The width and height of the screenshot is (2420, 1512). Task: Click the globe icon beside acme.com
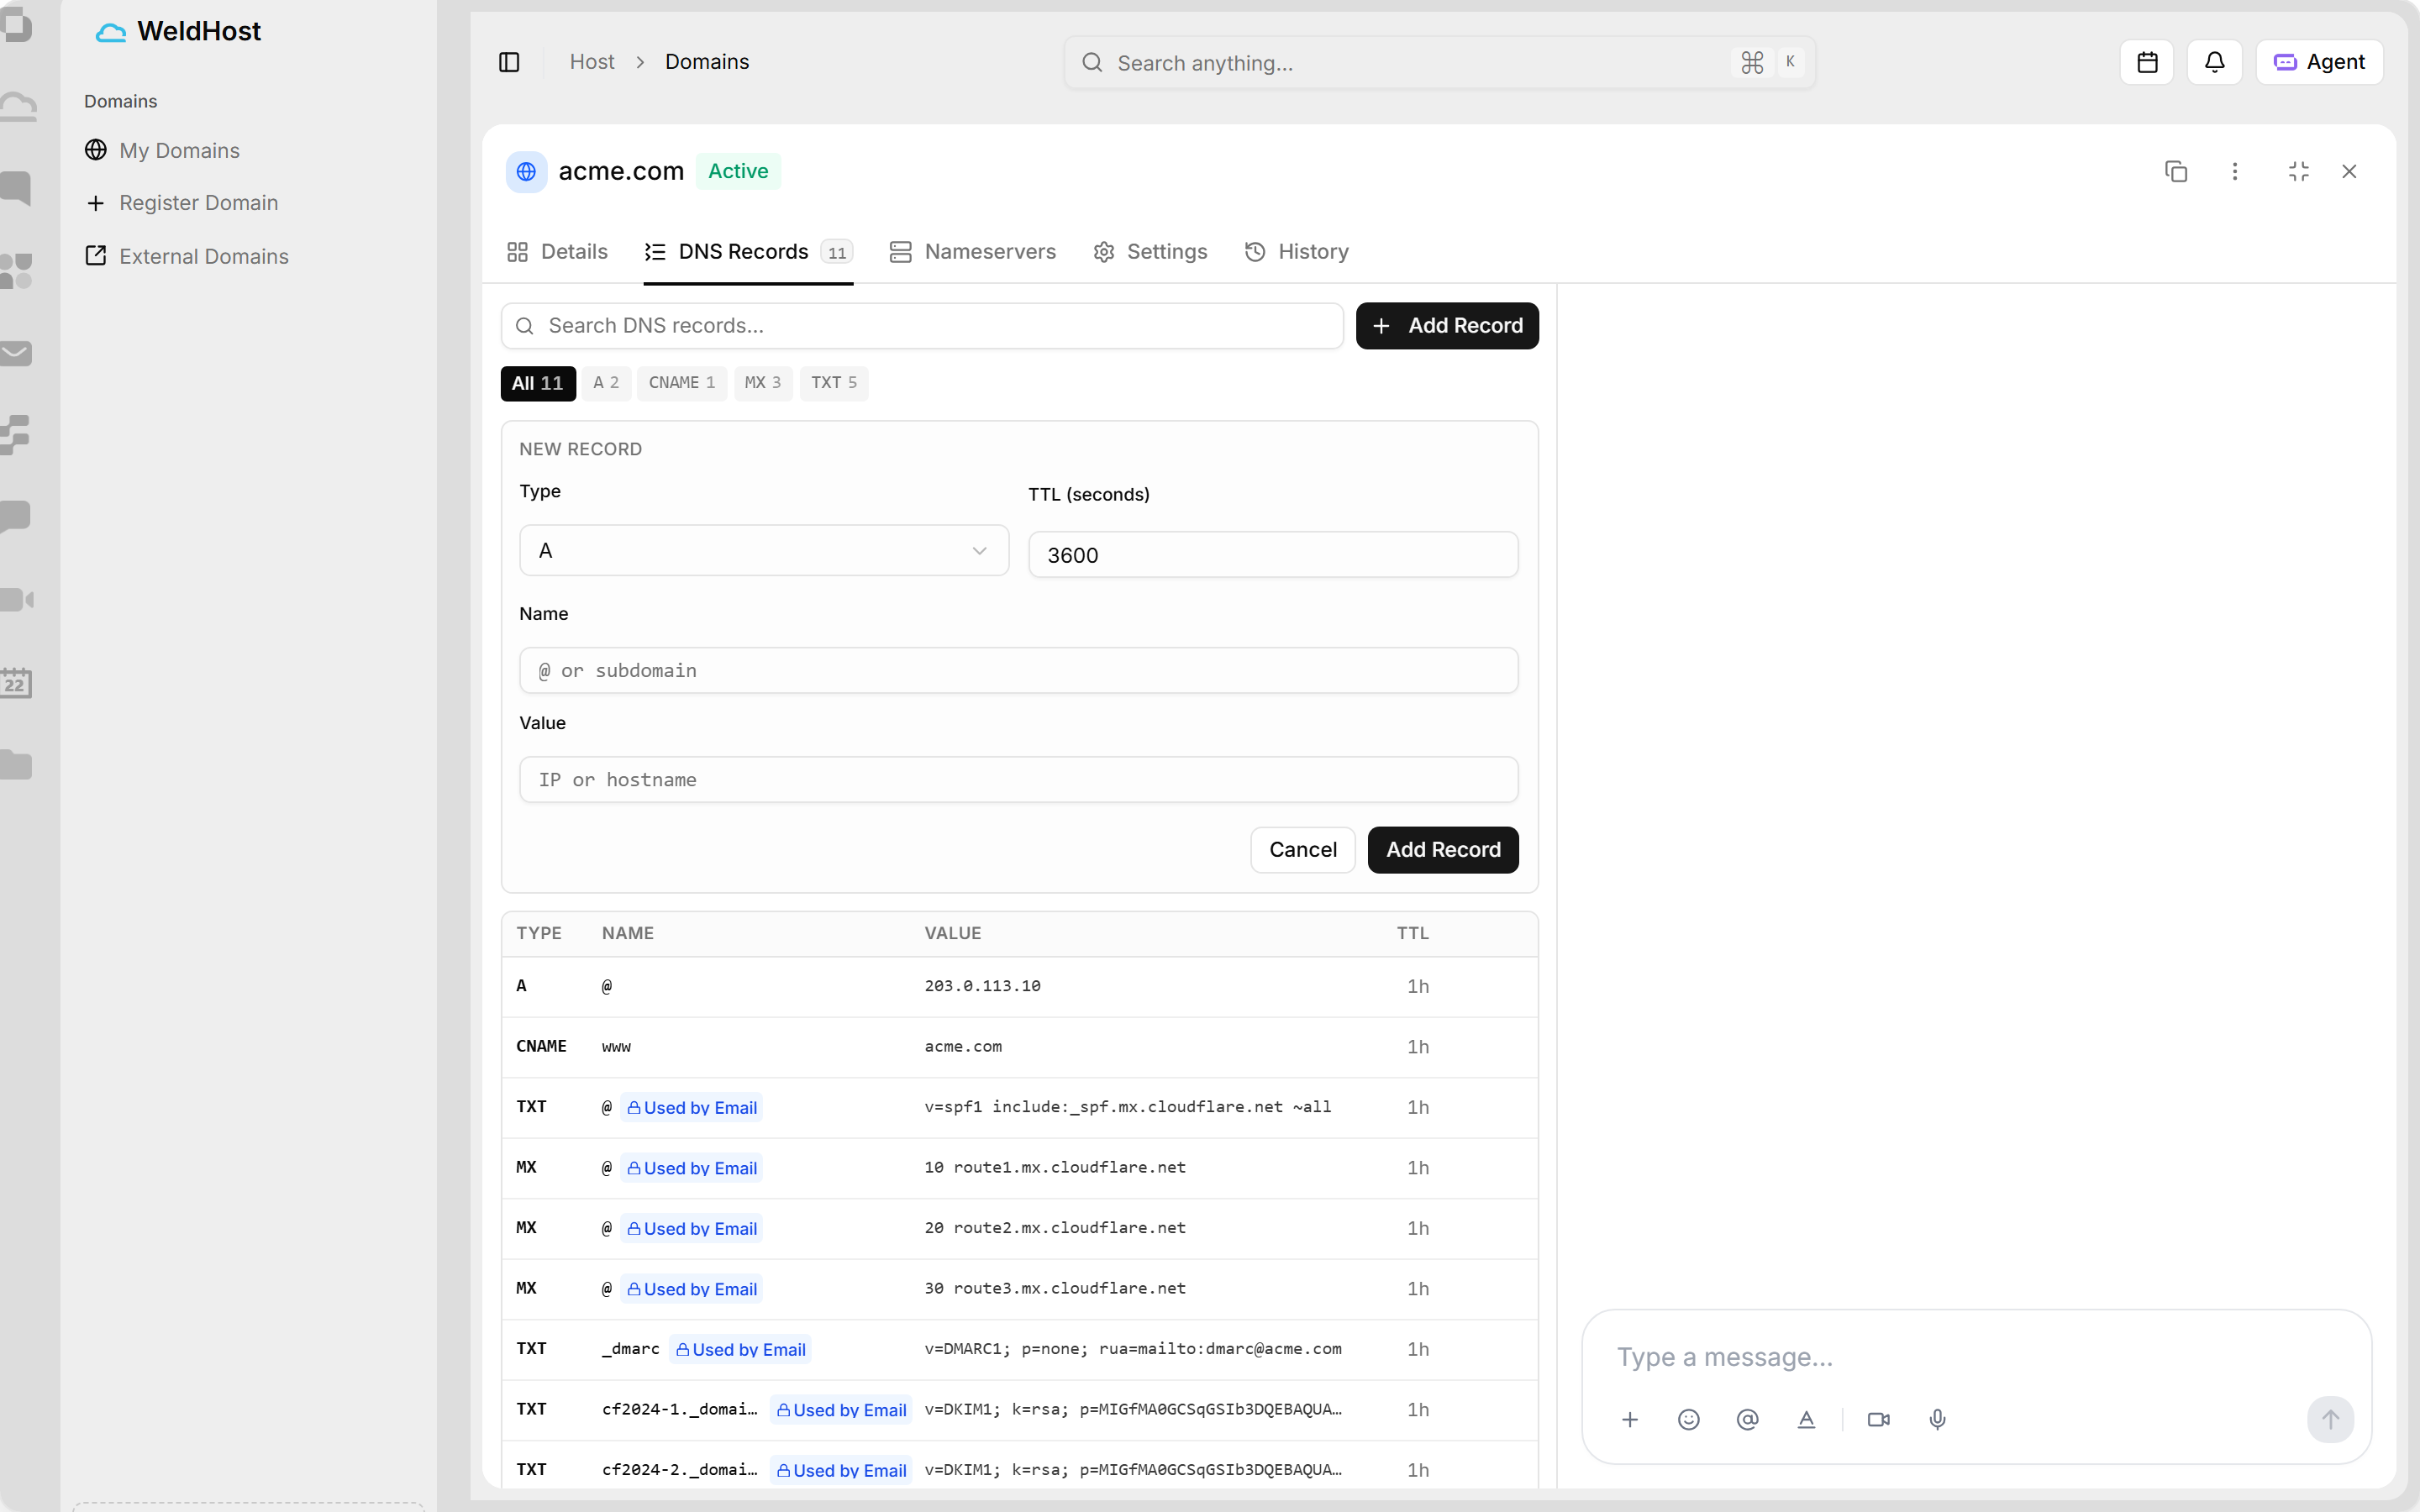click(x=526, y=171)
